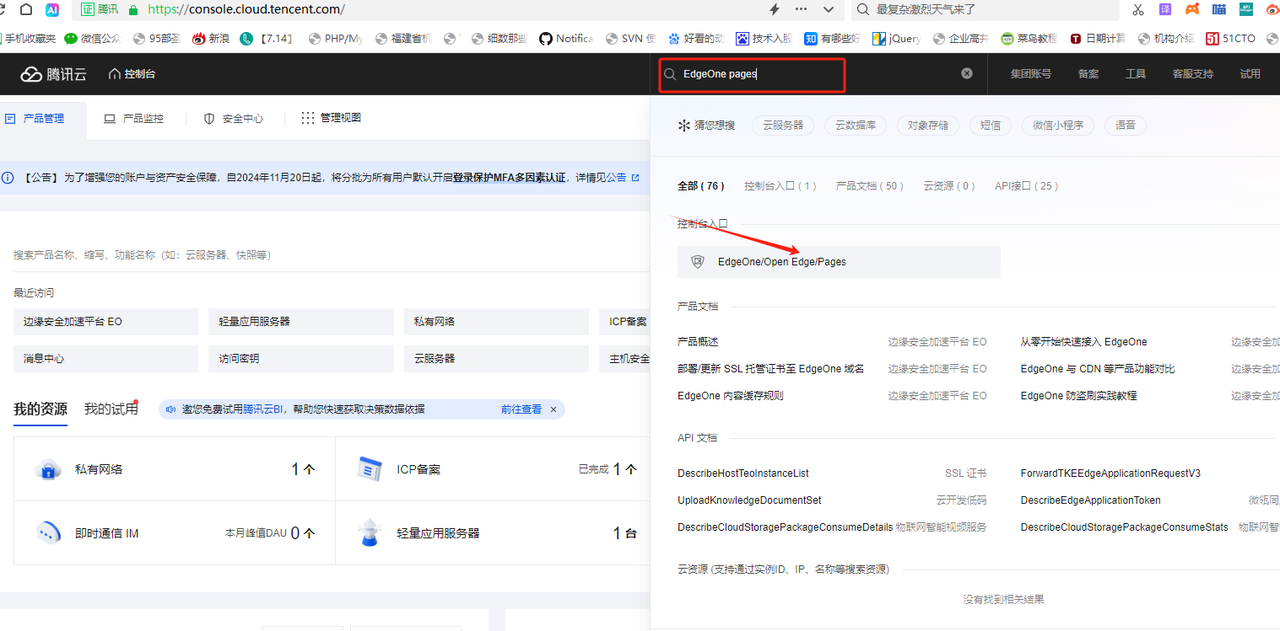Select the 云数据库 suggestion tag

point(855,125)
